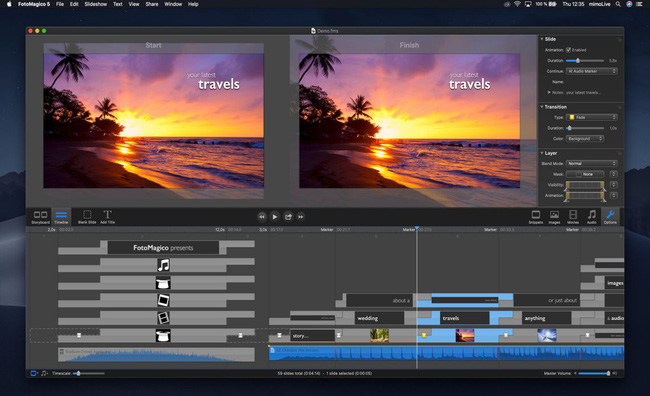The image size is (650, 396).
Task: Open the Audio browser
Action: (592, 216)
